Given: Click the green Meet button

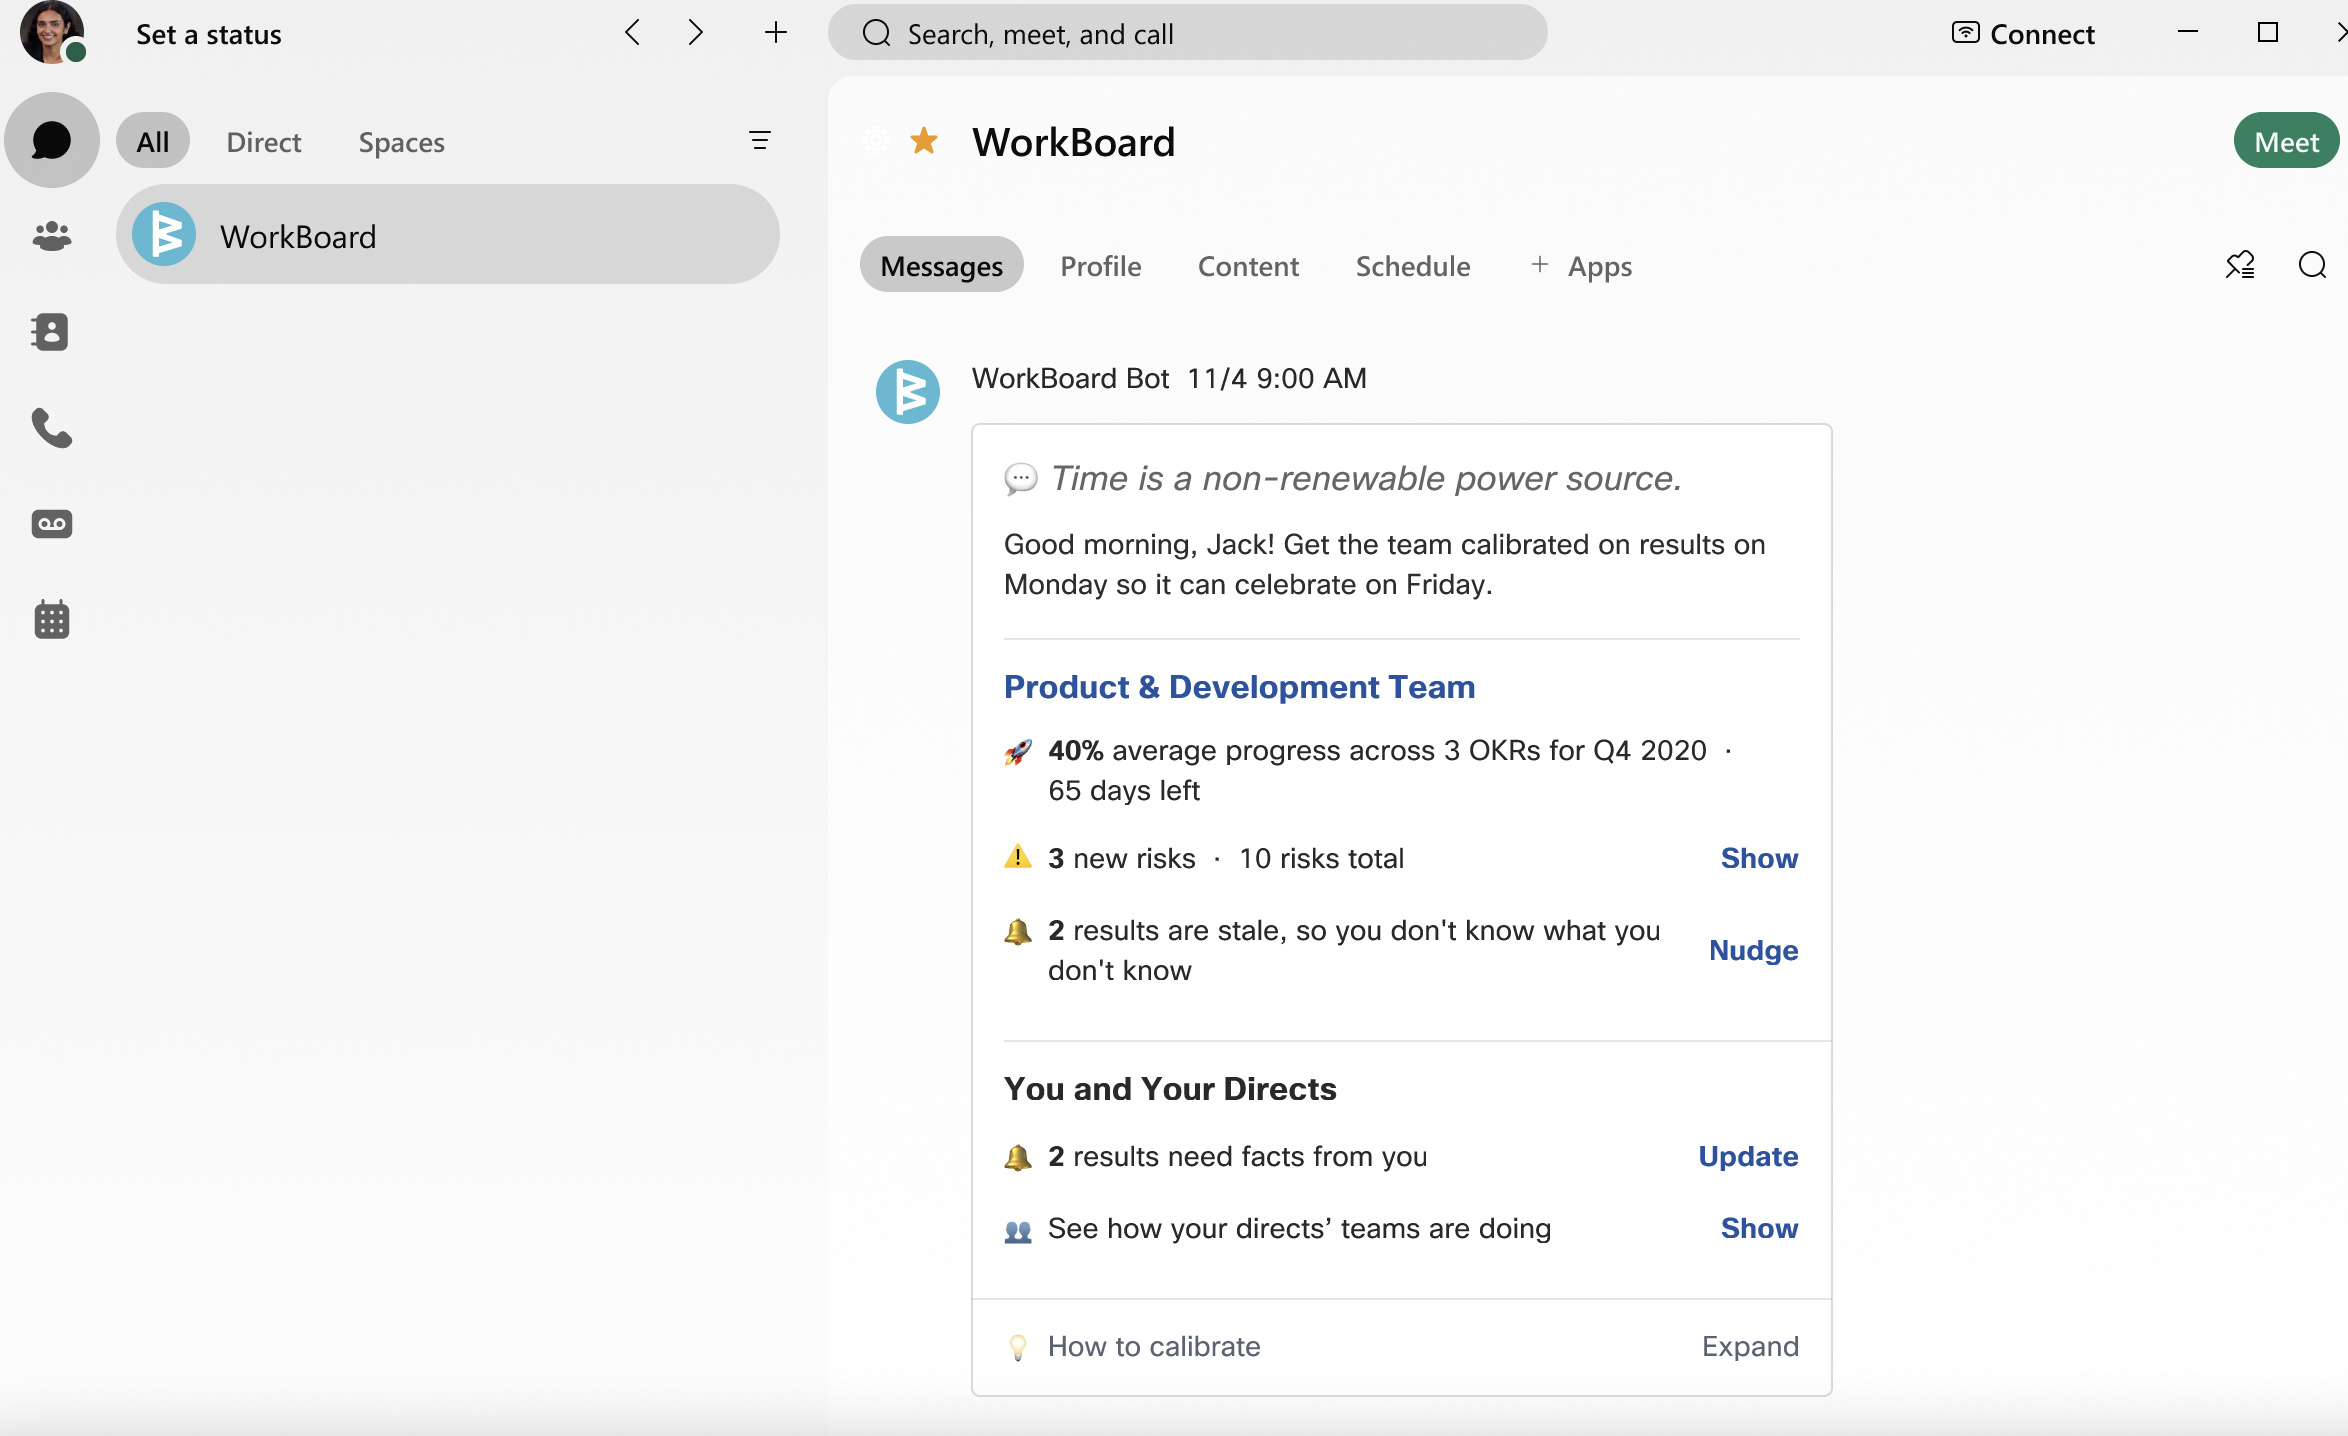Looking at the screenshot, I should tap(2286, 141).
